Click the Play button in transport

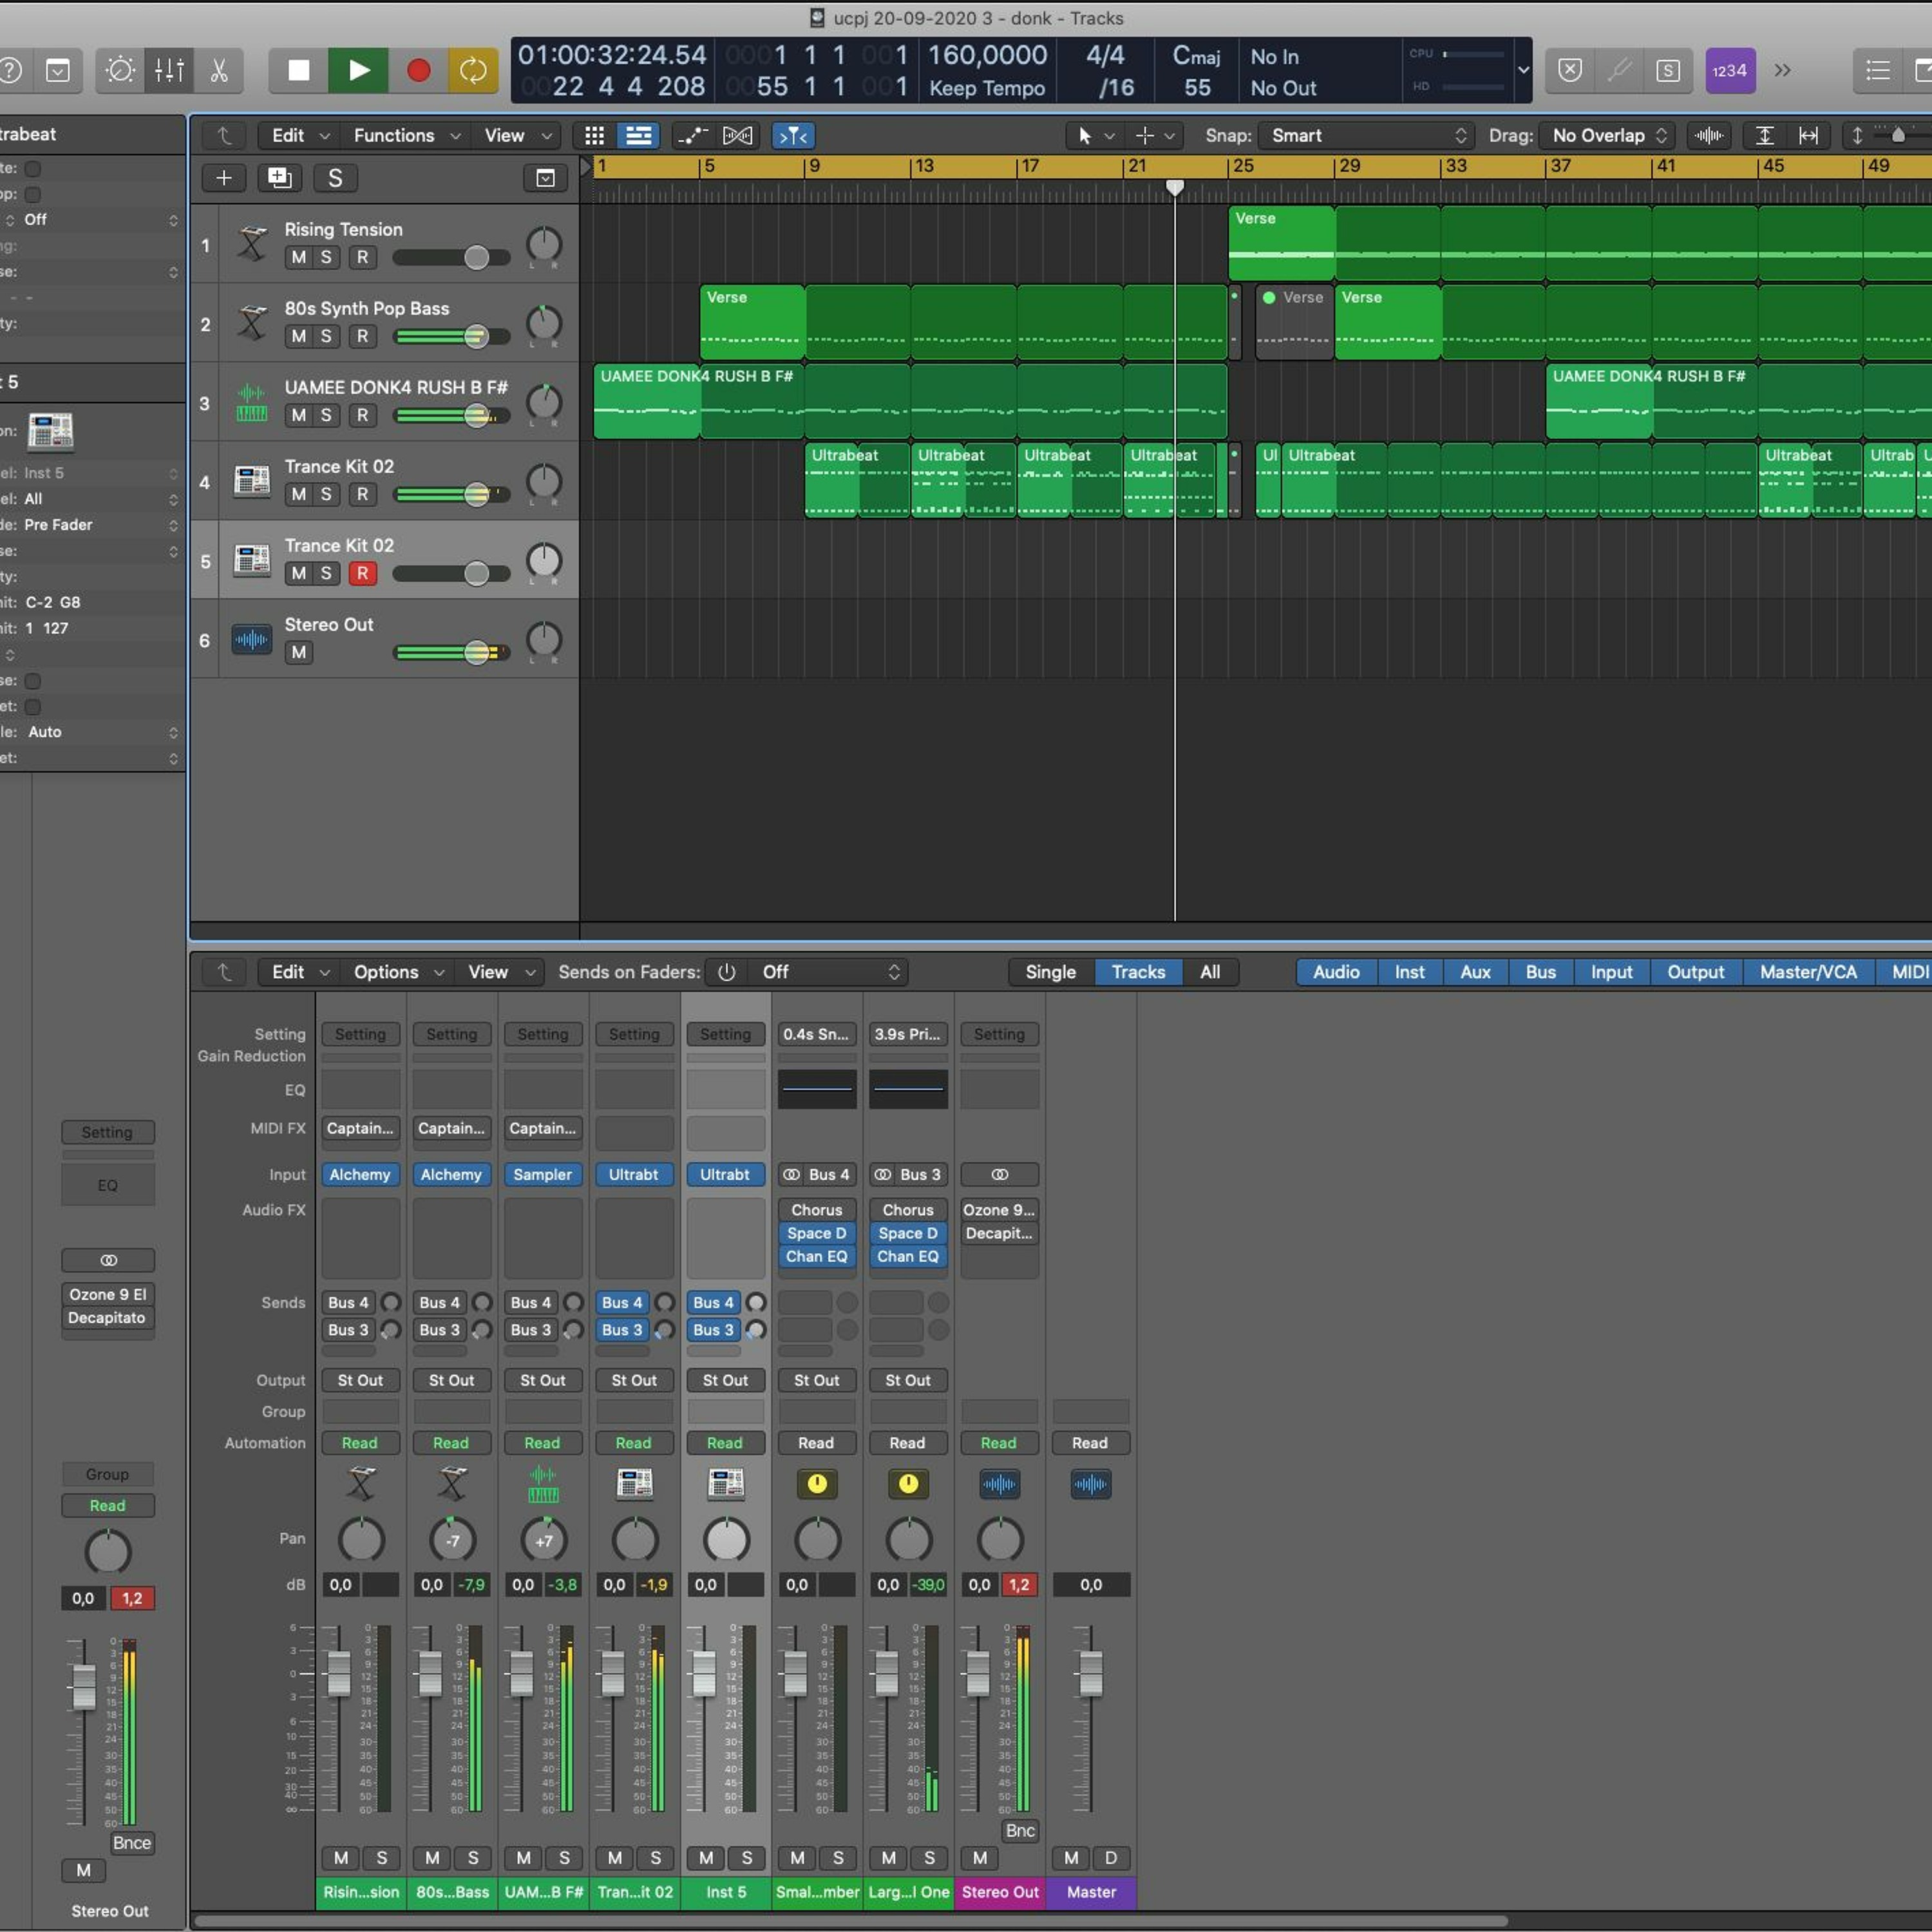tap(358, 70)
